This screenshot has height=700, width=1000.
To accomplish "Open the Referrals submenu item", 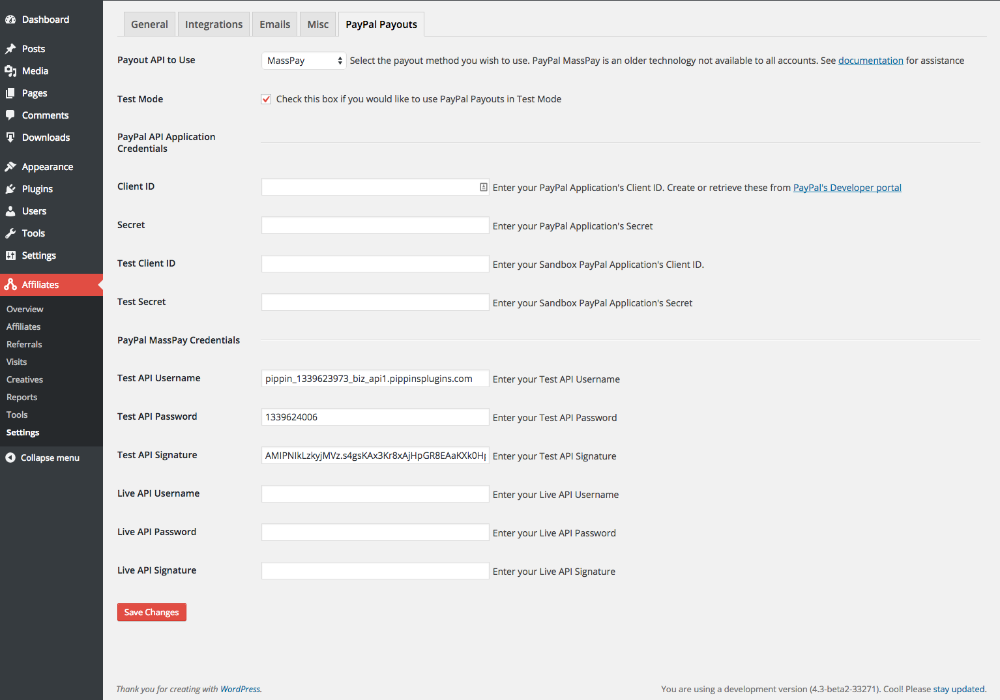I will tap(24, 344).
